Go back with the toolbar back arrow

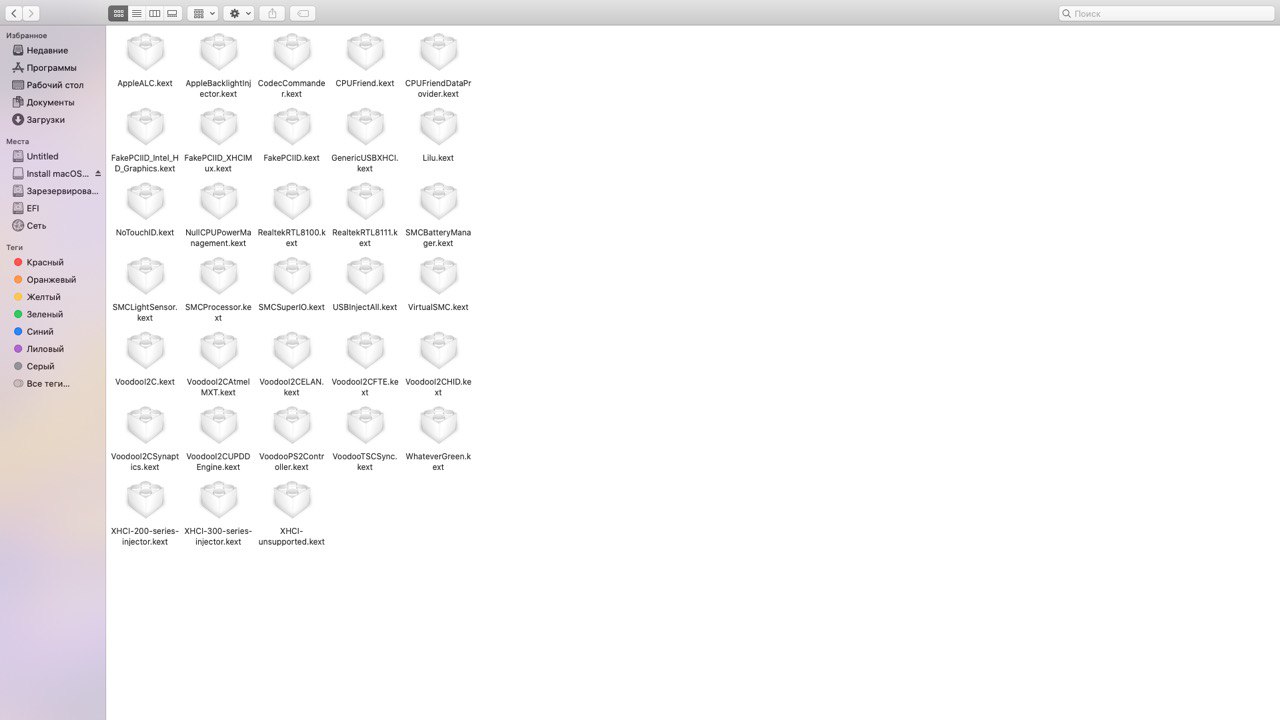14,13
